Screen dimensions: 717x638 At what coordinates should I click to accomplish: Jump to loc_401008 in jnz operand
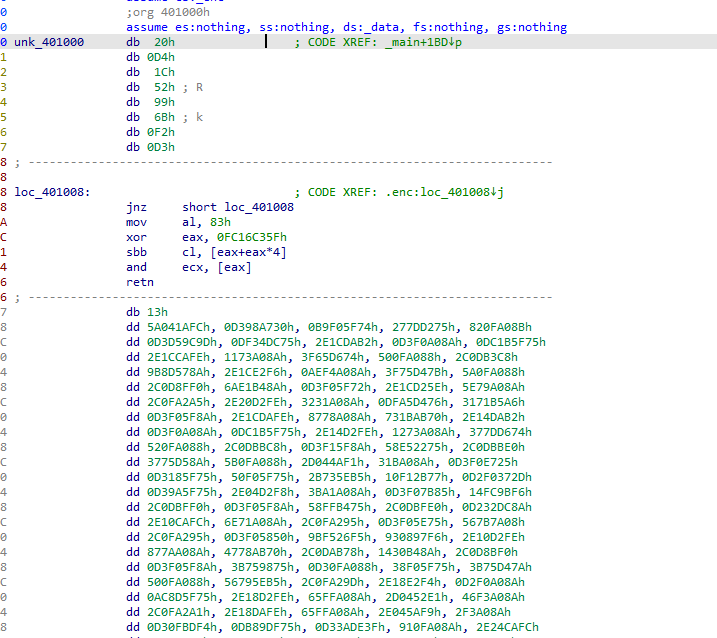point(259,207)
